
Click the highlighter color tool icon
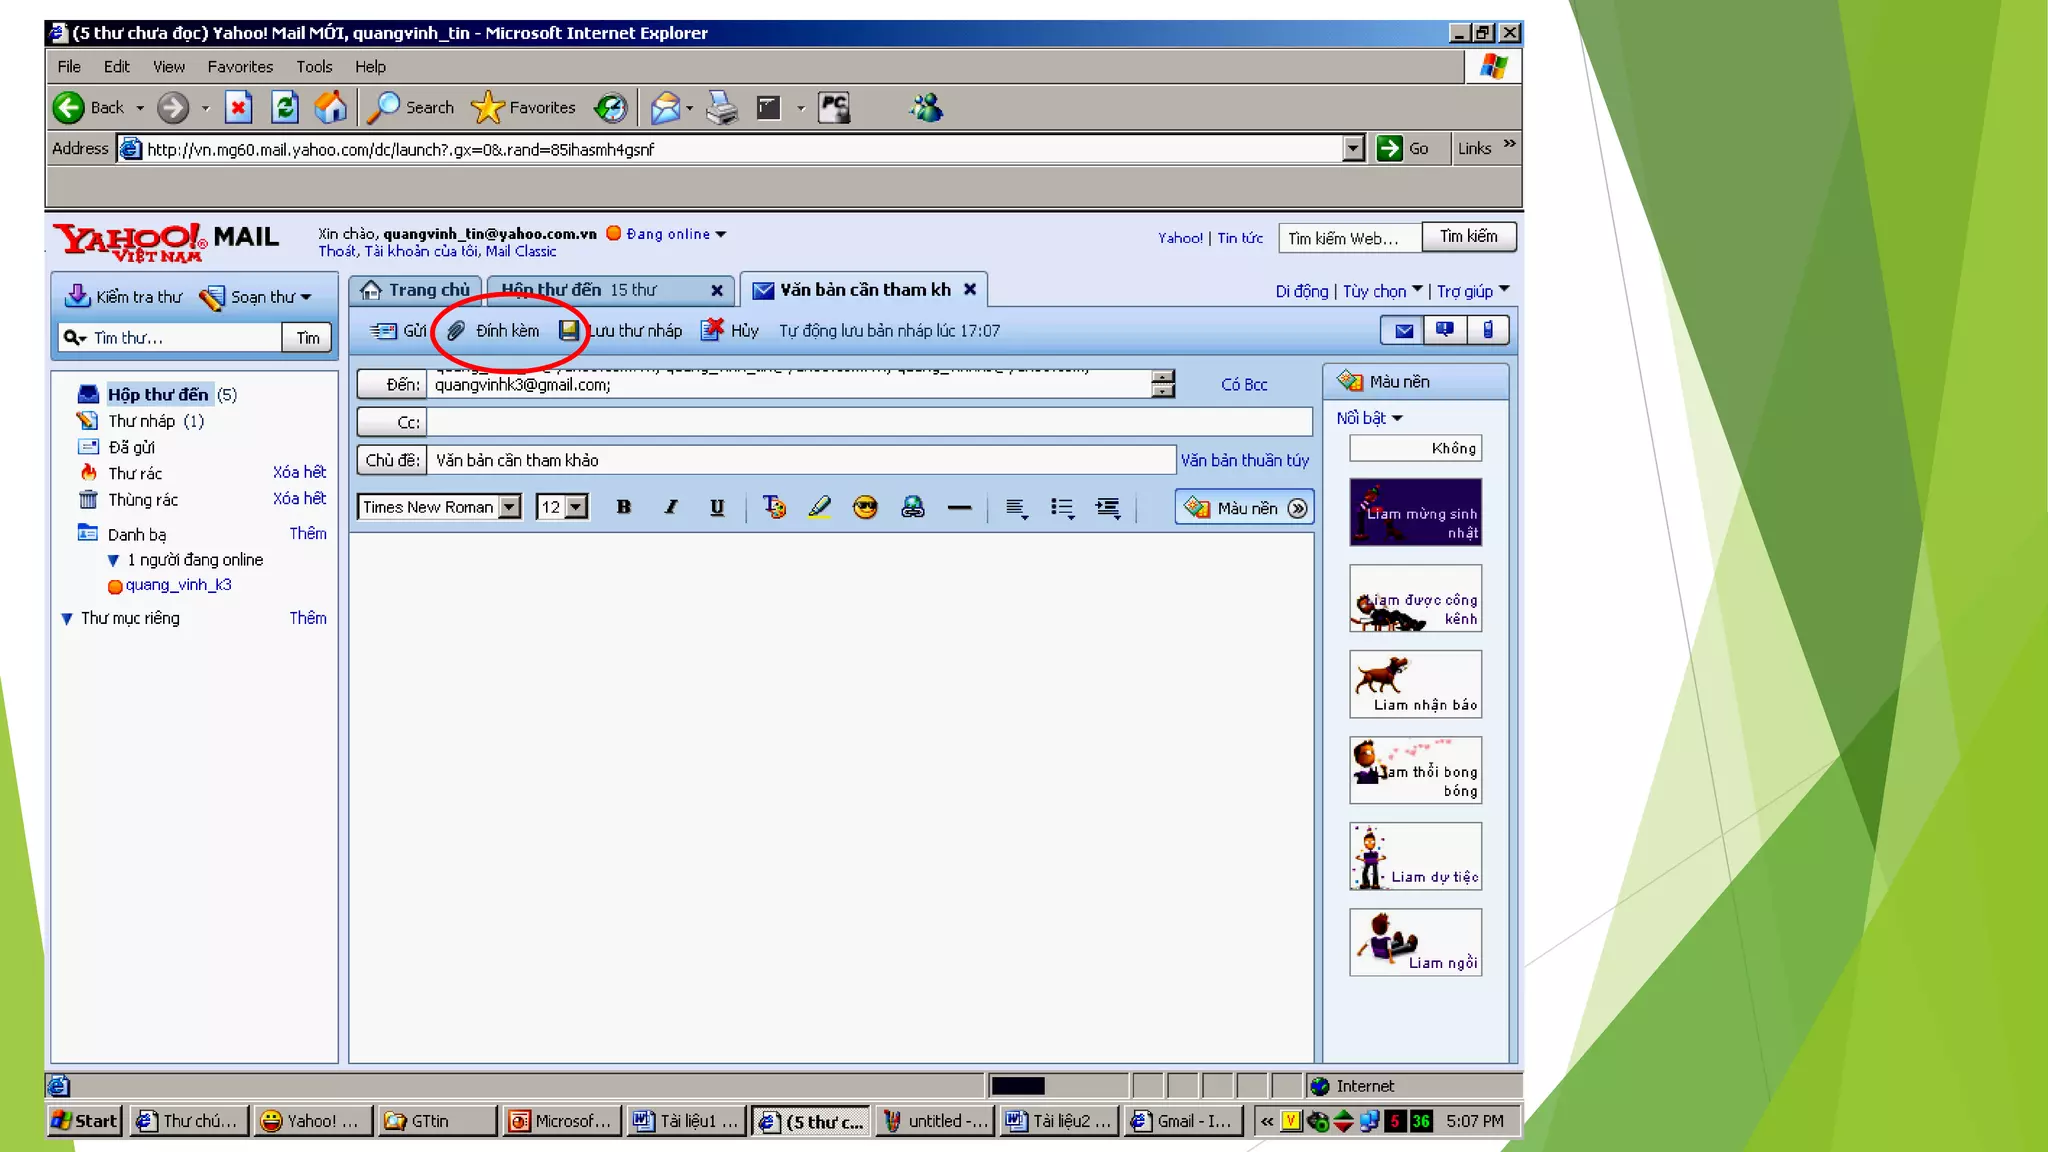point(820,508)
